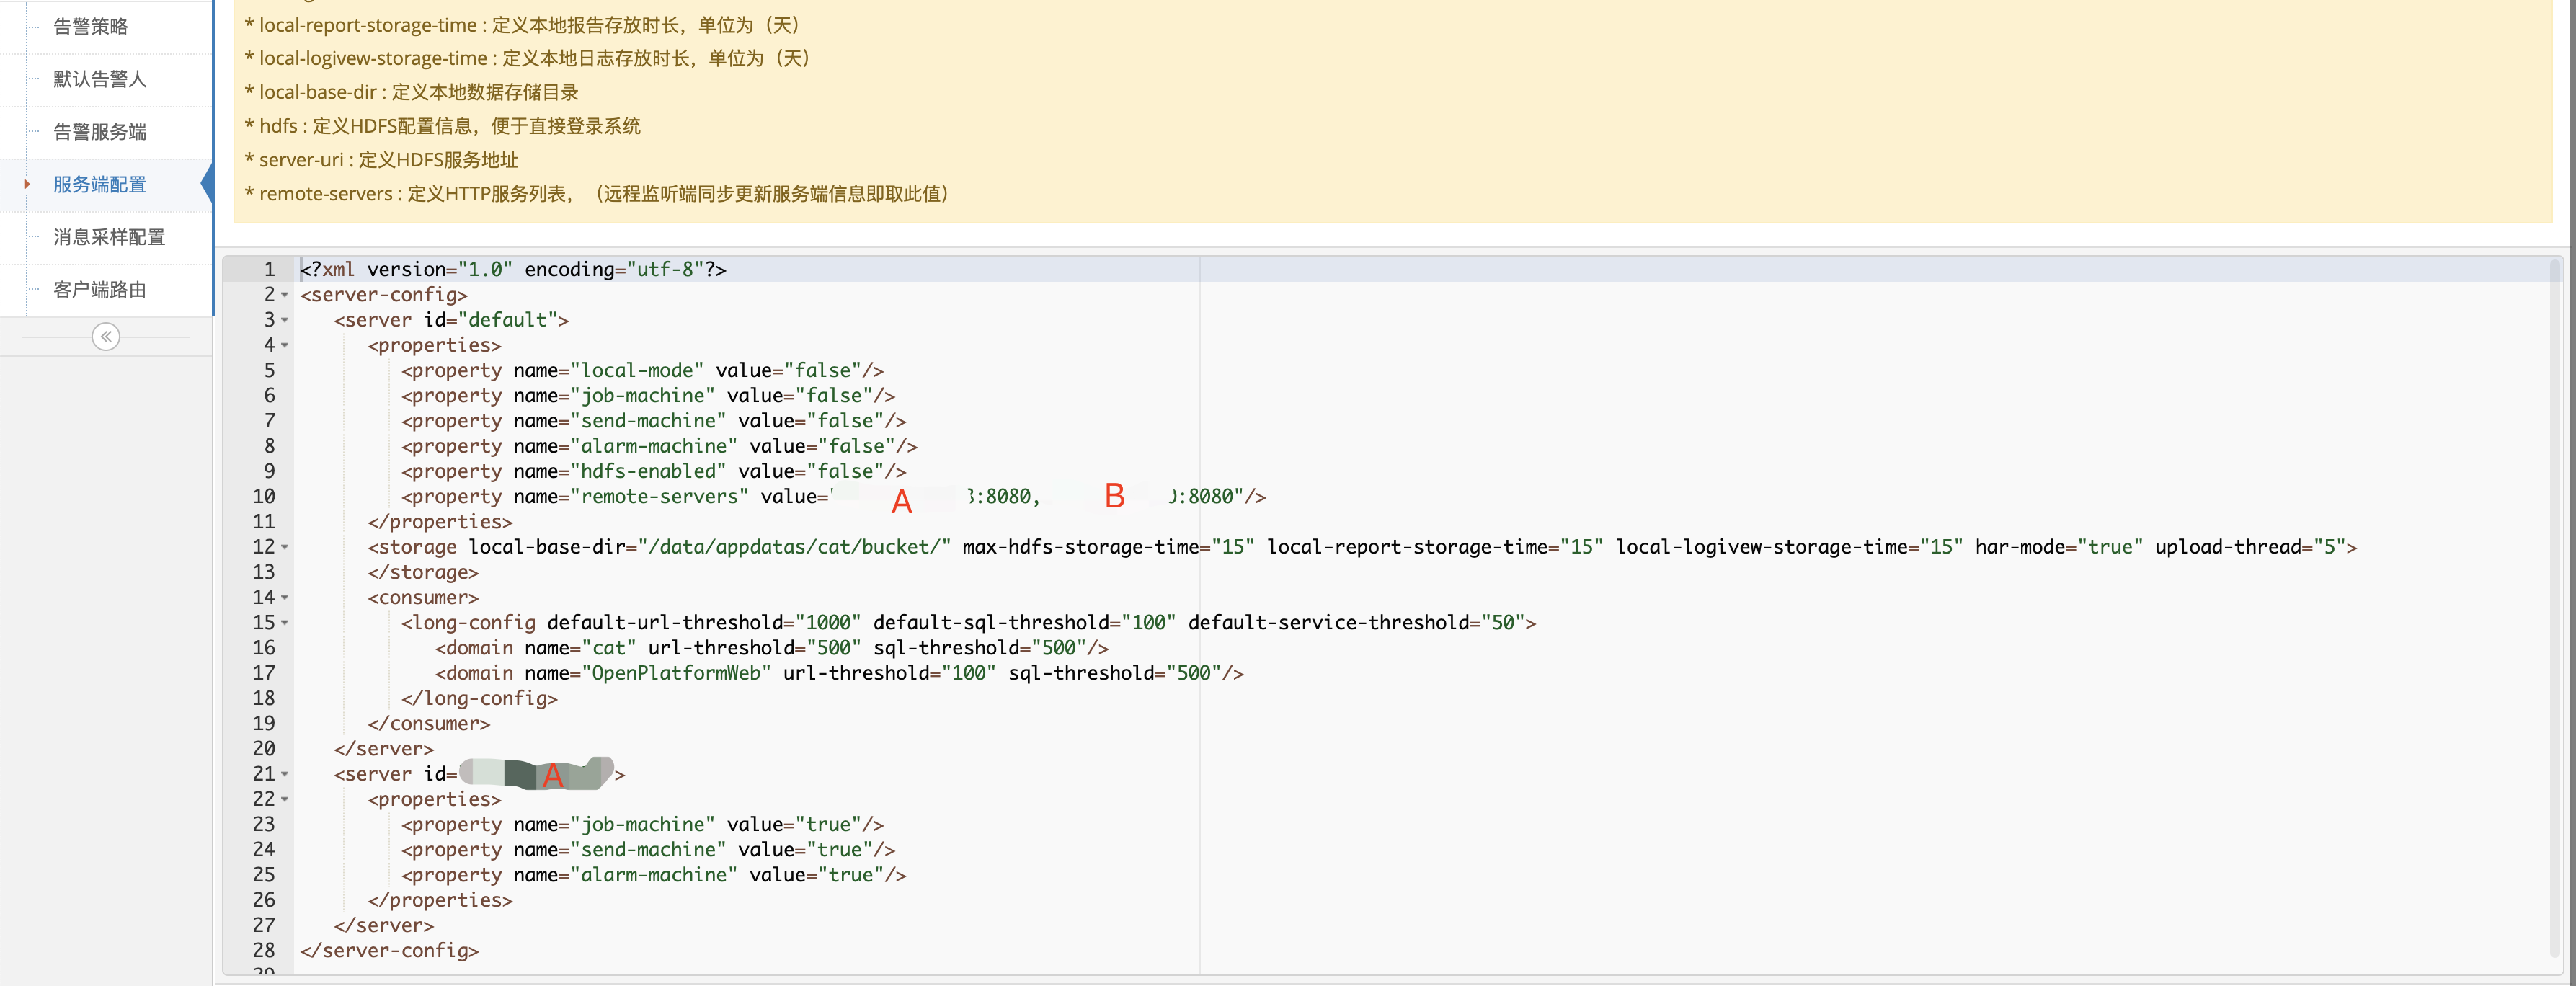Fold the server default block line 3
Viewport: 2576px width, 986px height.
pos(285,320)
